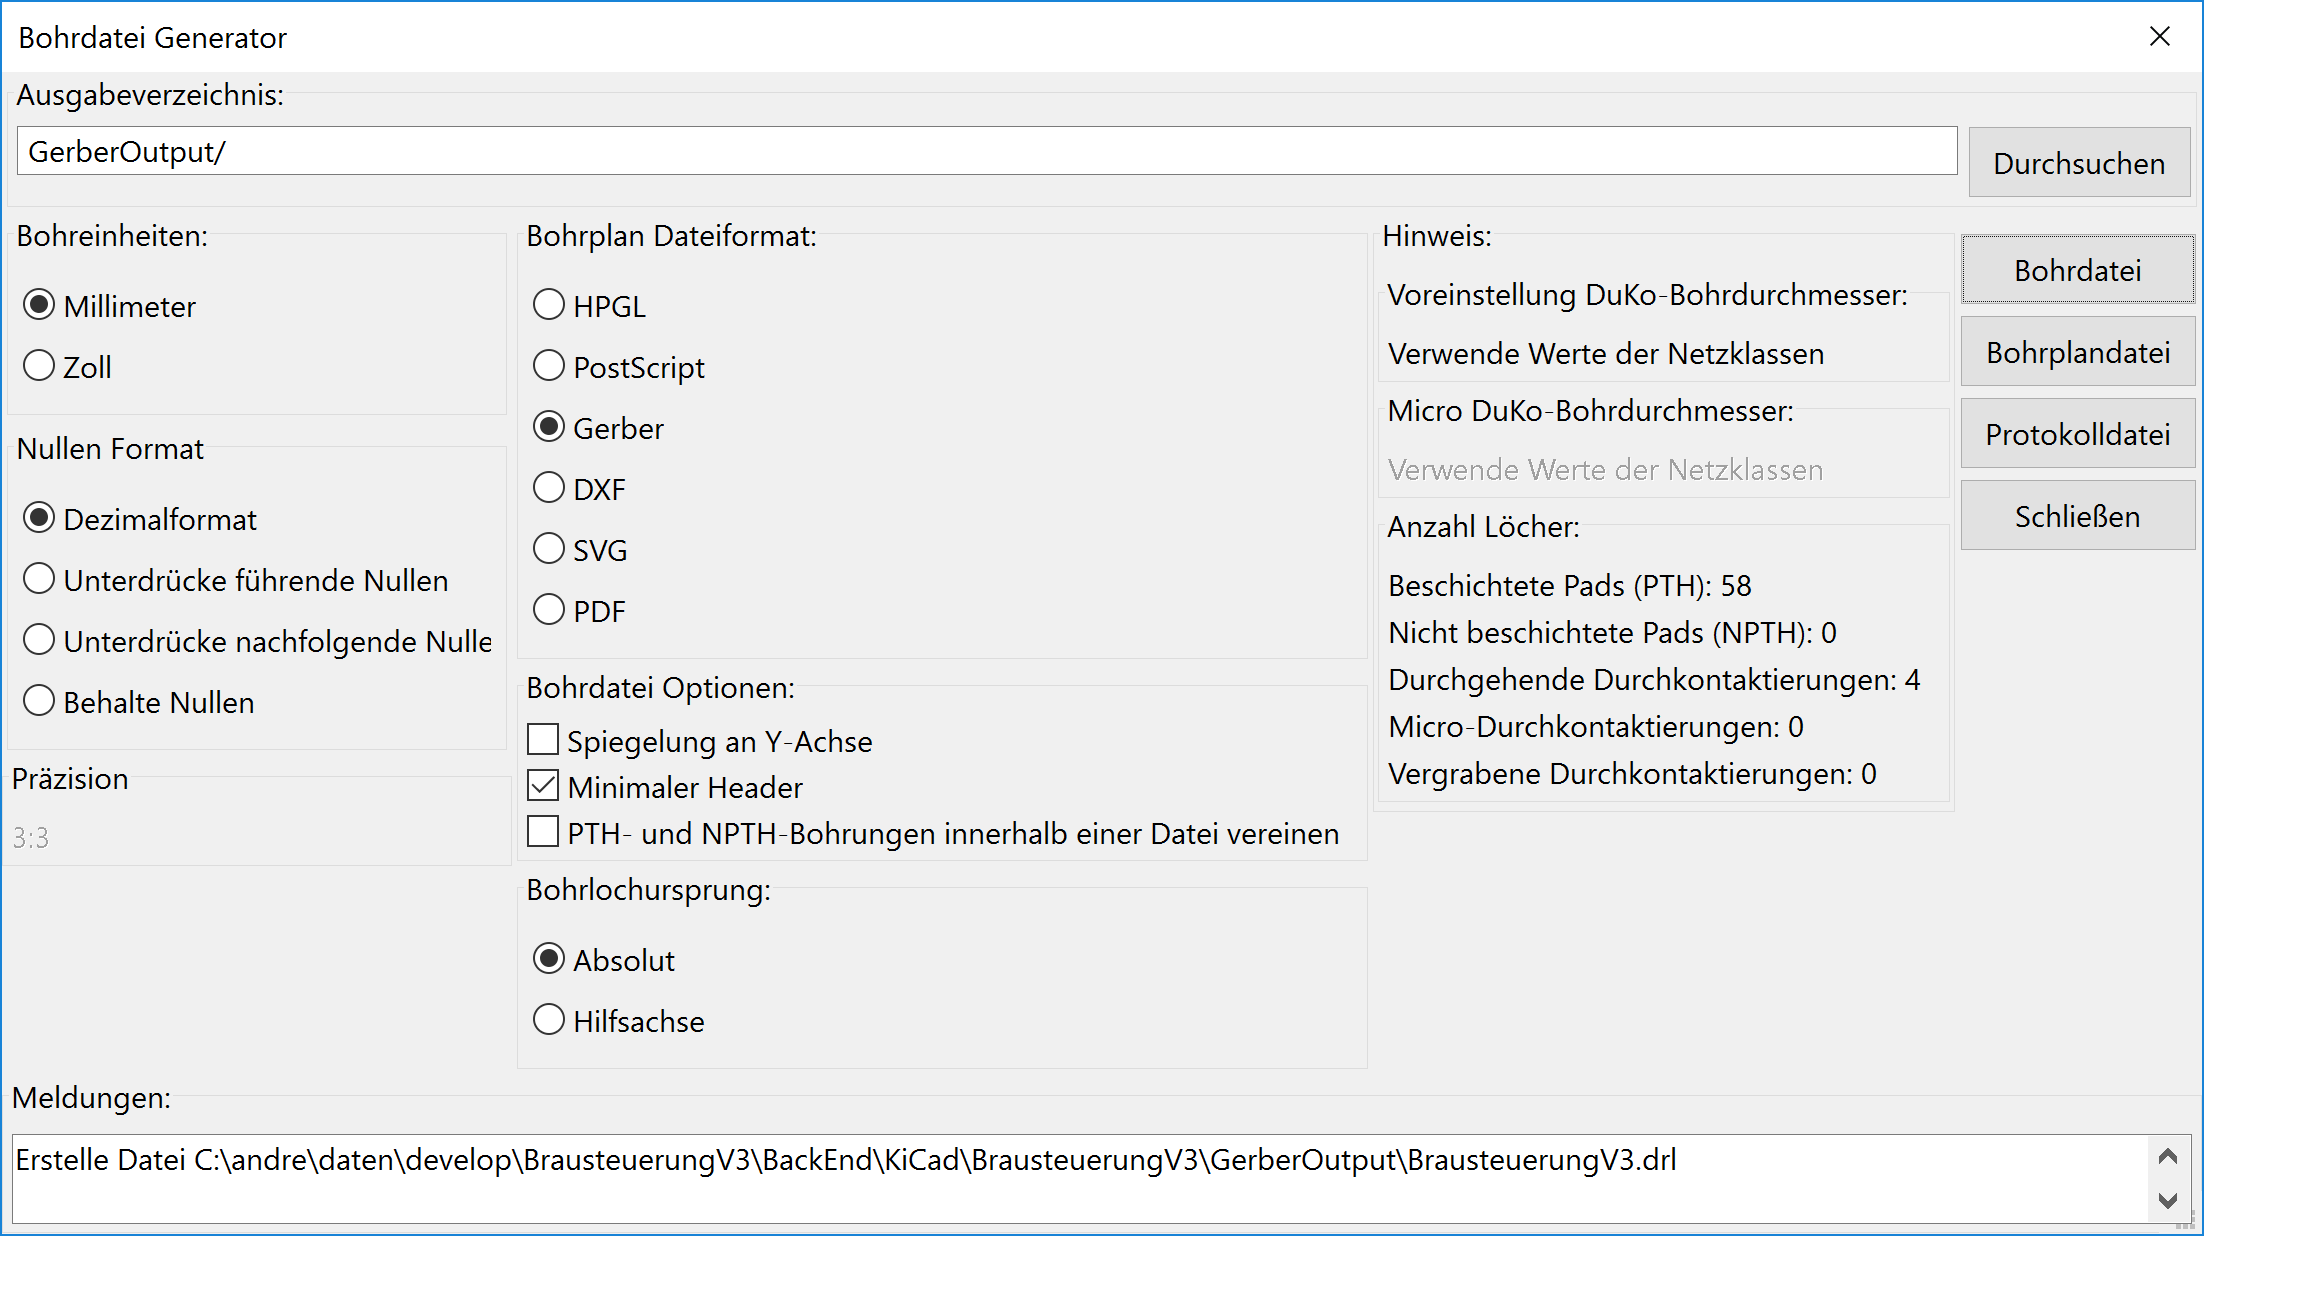2304x1296 pixels.
Task: Click Nicht beschichtete Pads (NPTH): 0
Action: [1612, 633]
